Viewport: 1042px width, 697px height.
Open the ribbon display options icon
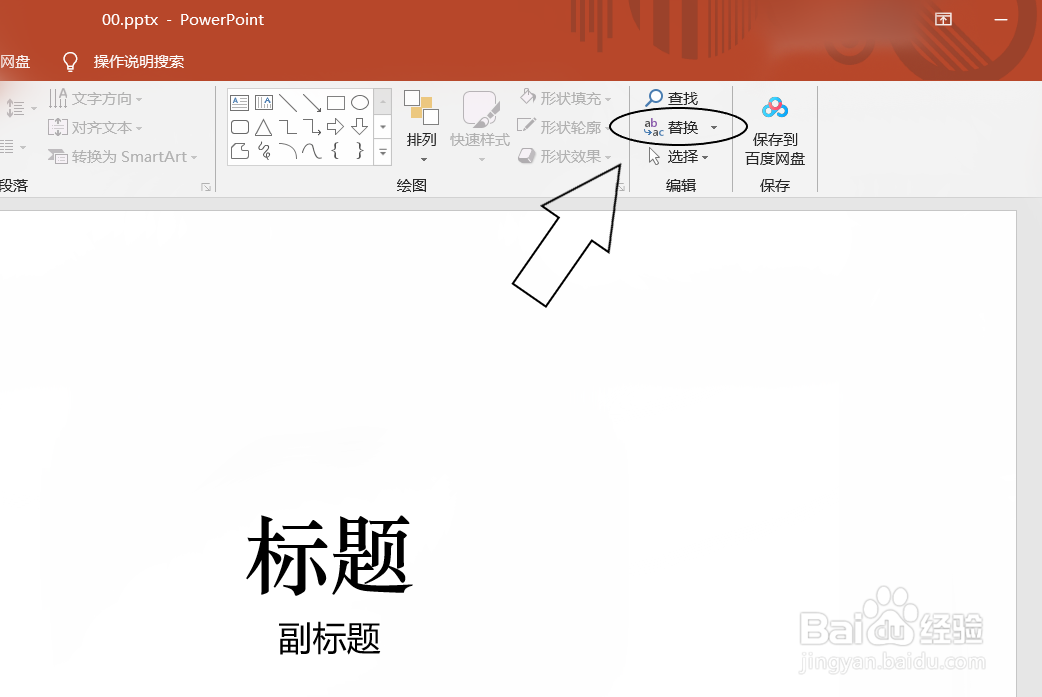tap(943, 19)
